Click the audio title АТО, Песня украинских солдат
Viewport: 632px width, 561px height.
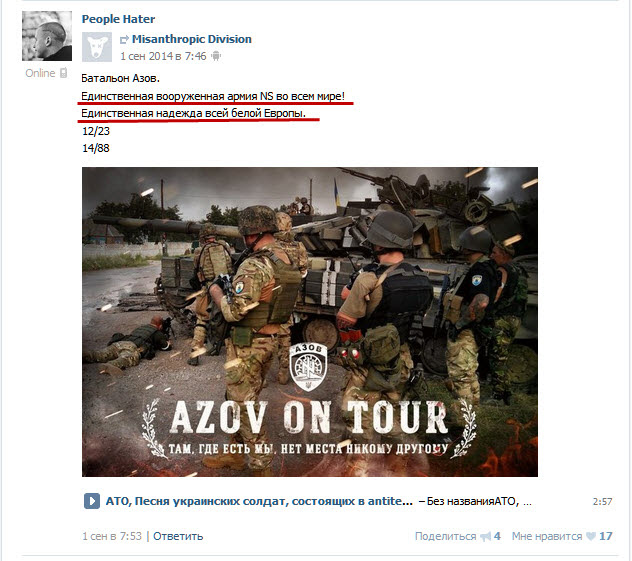tap(259, 501)
